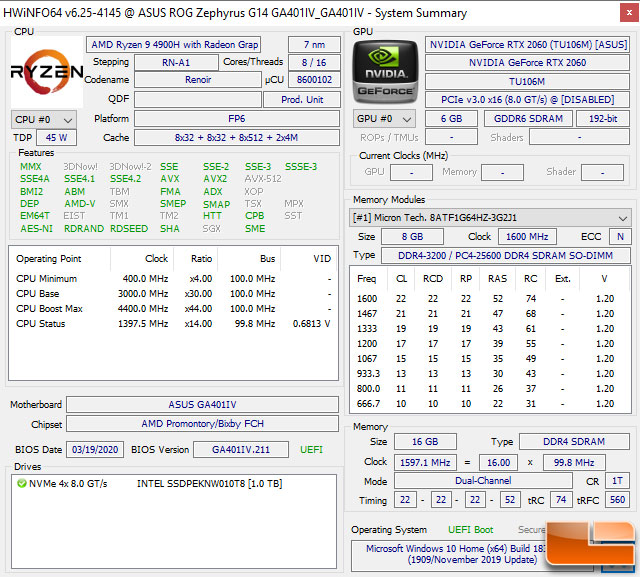Close the System Summary window
The height and width of the screenshot is (577, 640).
629,13
